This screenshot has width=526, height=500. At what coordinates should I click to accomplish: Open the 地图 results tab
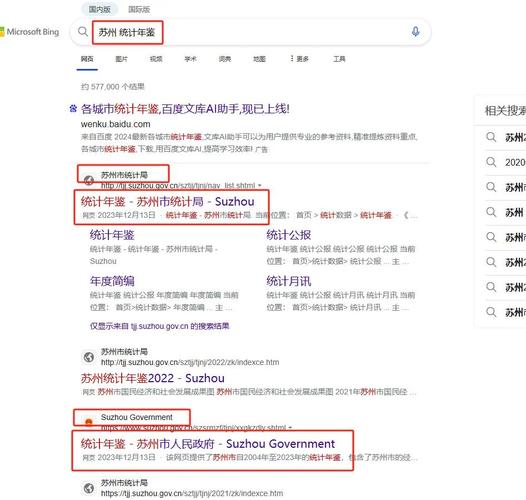tap(259, 59)
